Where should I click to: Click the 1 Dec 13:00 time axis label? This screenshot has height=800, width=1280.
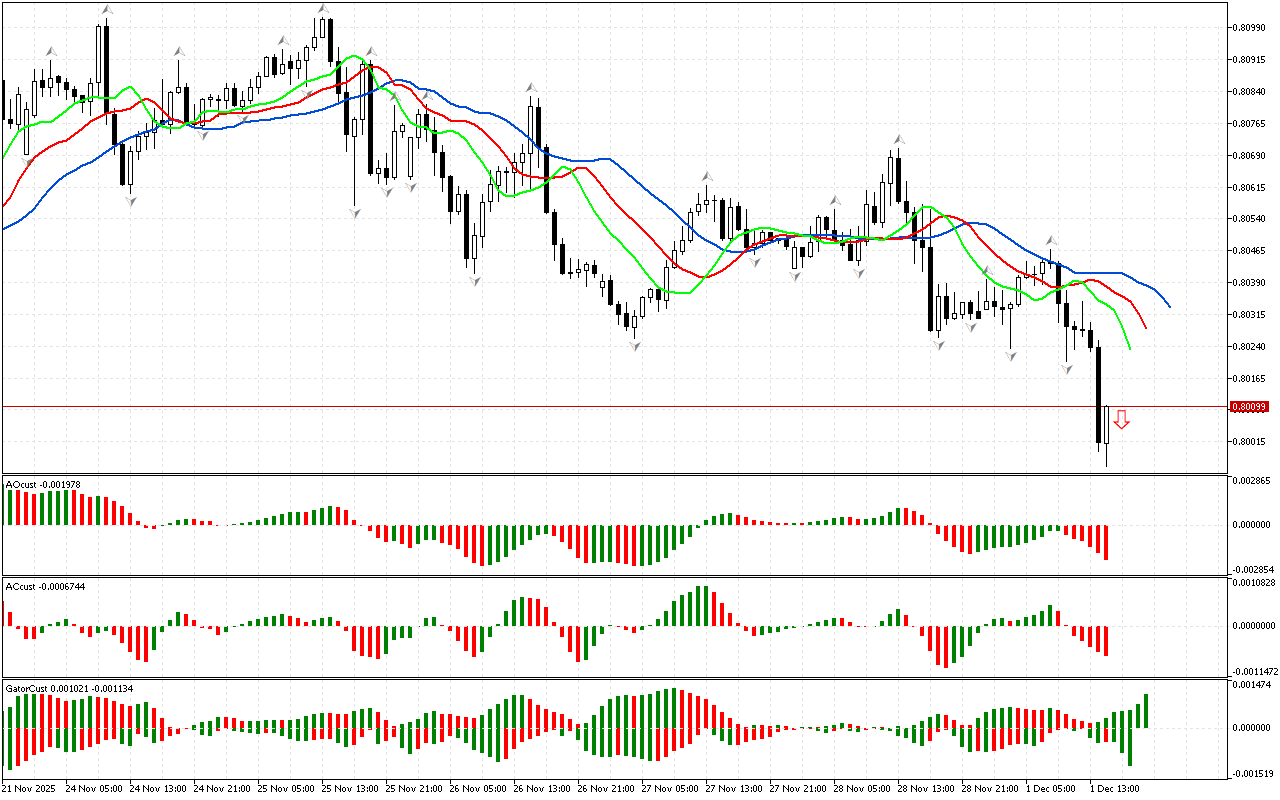(x=1113, y=789)
